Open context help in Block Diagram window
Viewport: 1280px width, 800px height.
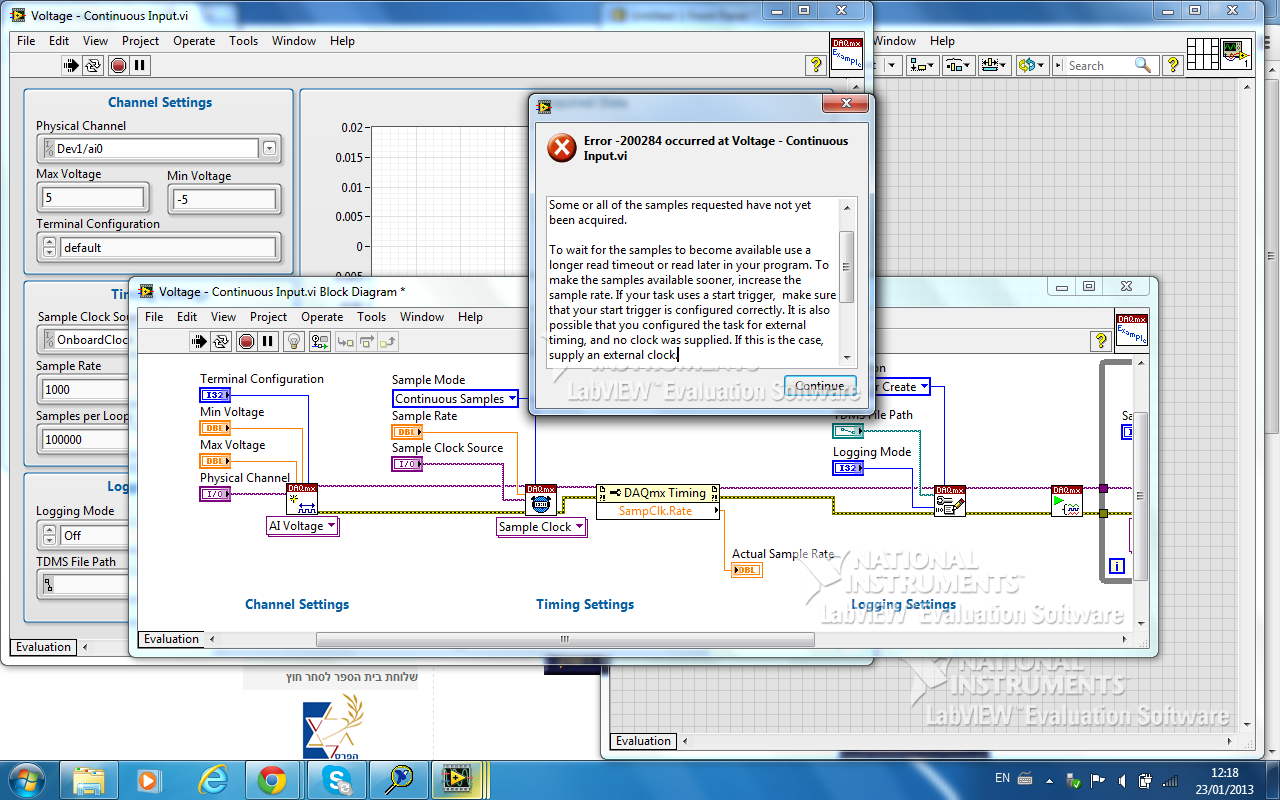(1100, 341)
